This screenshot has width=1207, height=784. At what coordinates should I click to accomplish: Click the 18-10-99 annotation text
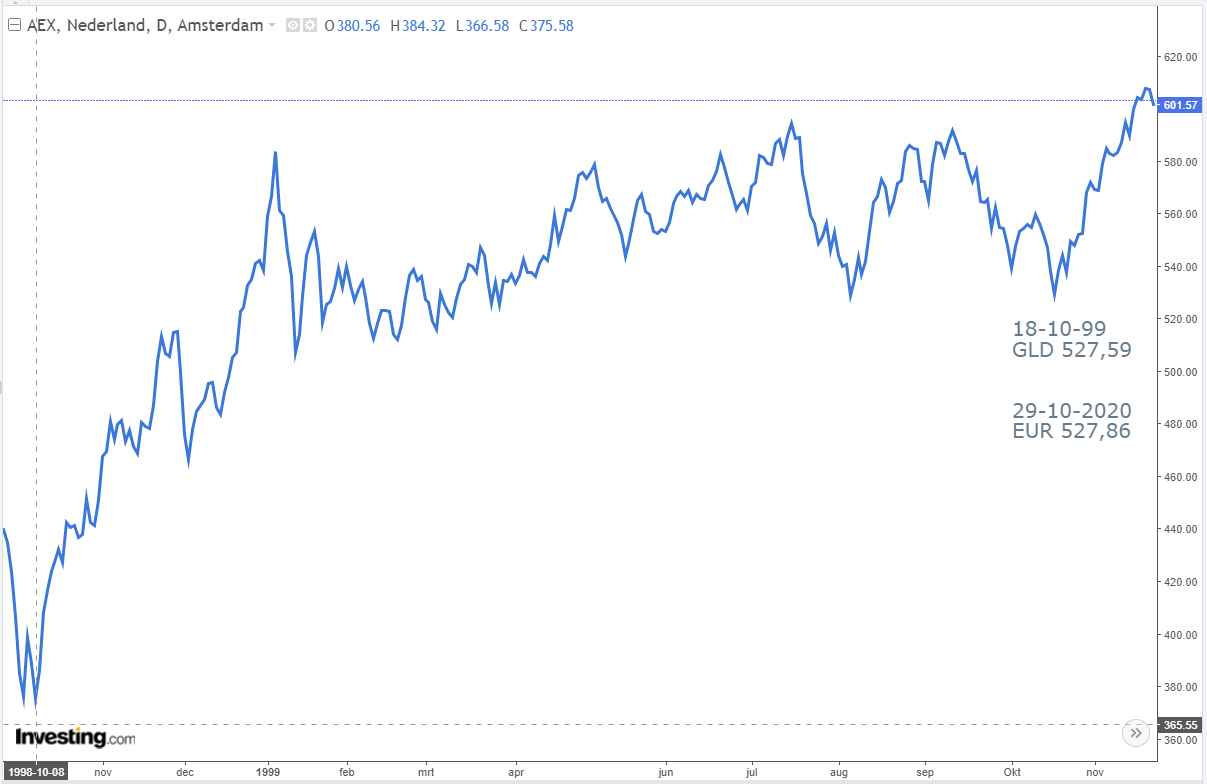[1059, 329]
